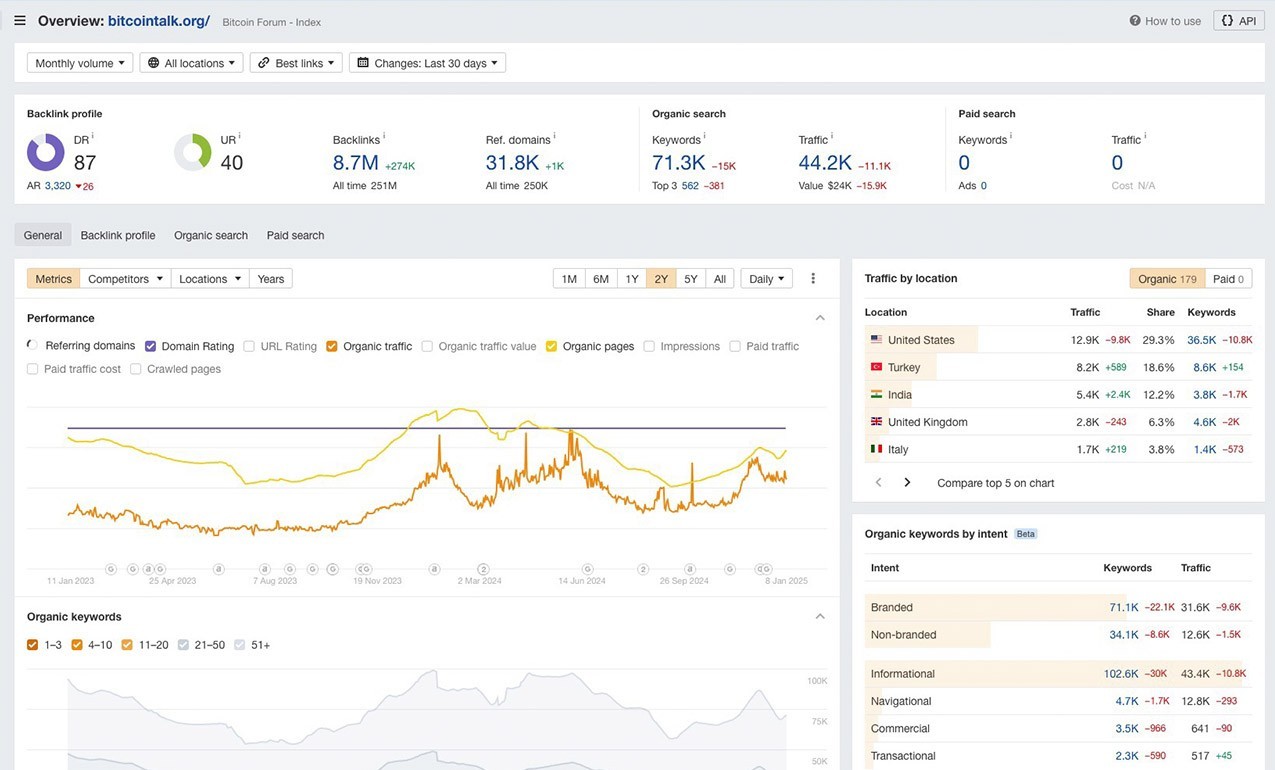Select the 1M time range
The width and height of the screenshot is (1275, 770).
click(569, 279)
